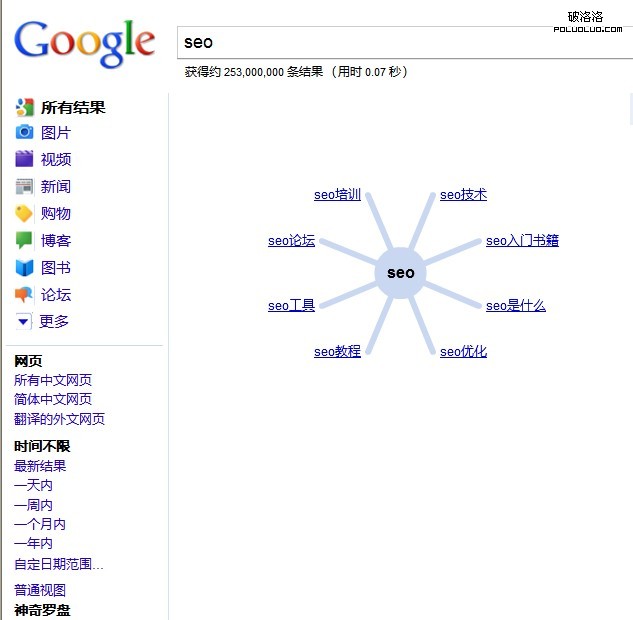This screenshot has width=633, height=620.
Task: Click the Google logo
Action: pos(84,43)
